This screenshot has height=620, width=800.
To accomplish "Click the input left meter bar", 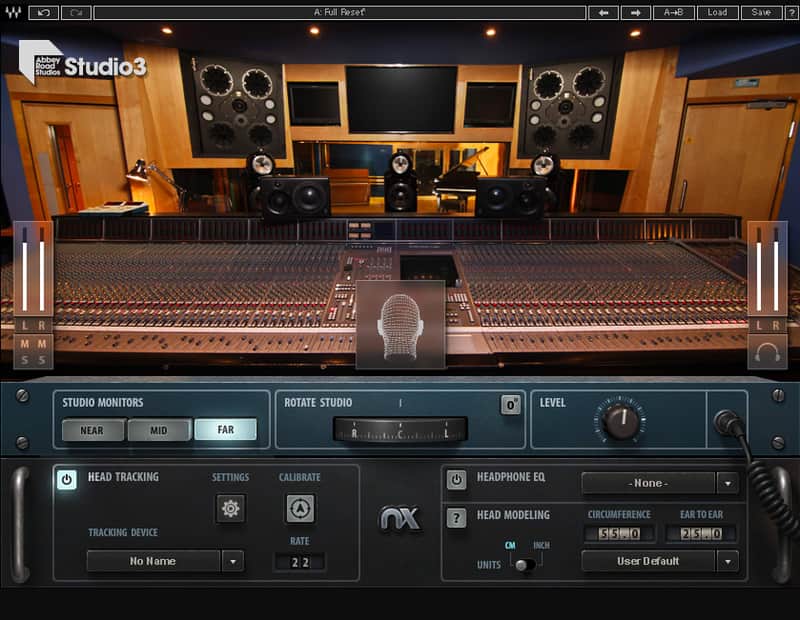I will [x=24, y=270].
